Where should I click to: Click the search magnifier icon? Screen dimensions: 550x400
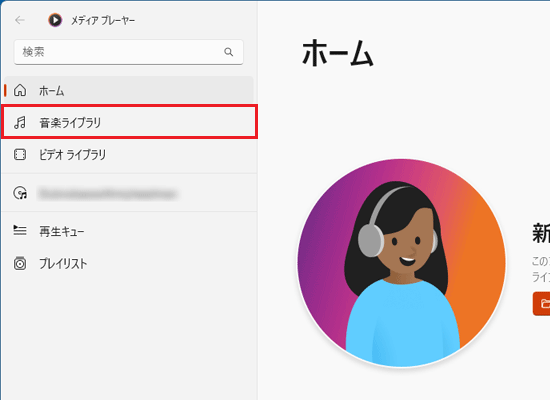click(x=229, y=52)
